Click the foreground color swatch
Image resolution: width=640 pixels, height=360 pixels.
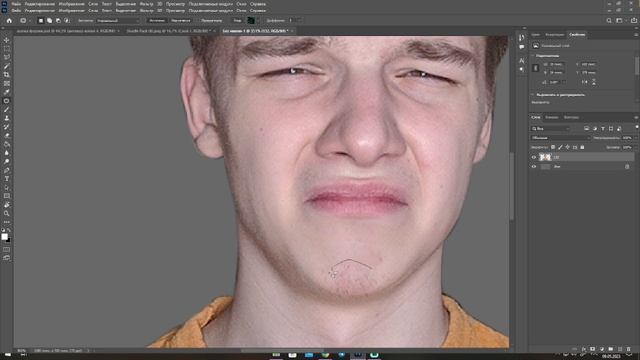pyautogui.click(x=4, y=237)
